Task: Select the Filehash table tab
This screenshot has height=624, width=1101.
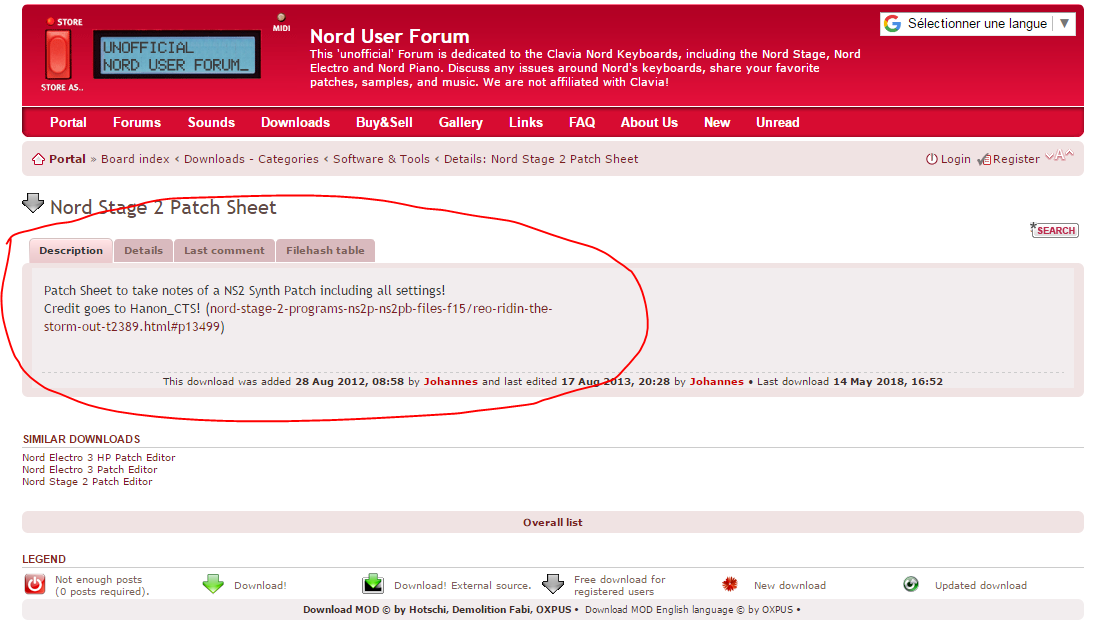Action: 325,250
